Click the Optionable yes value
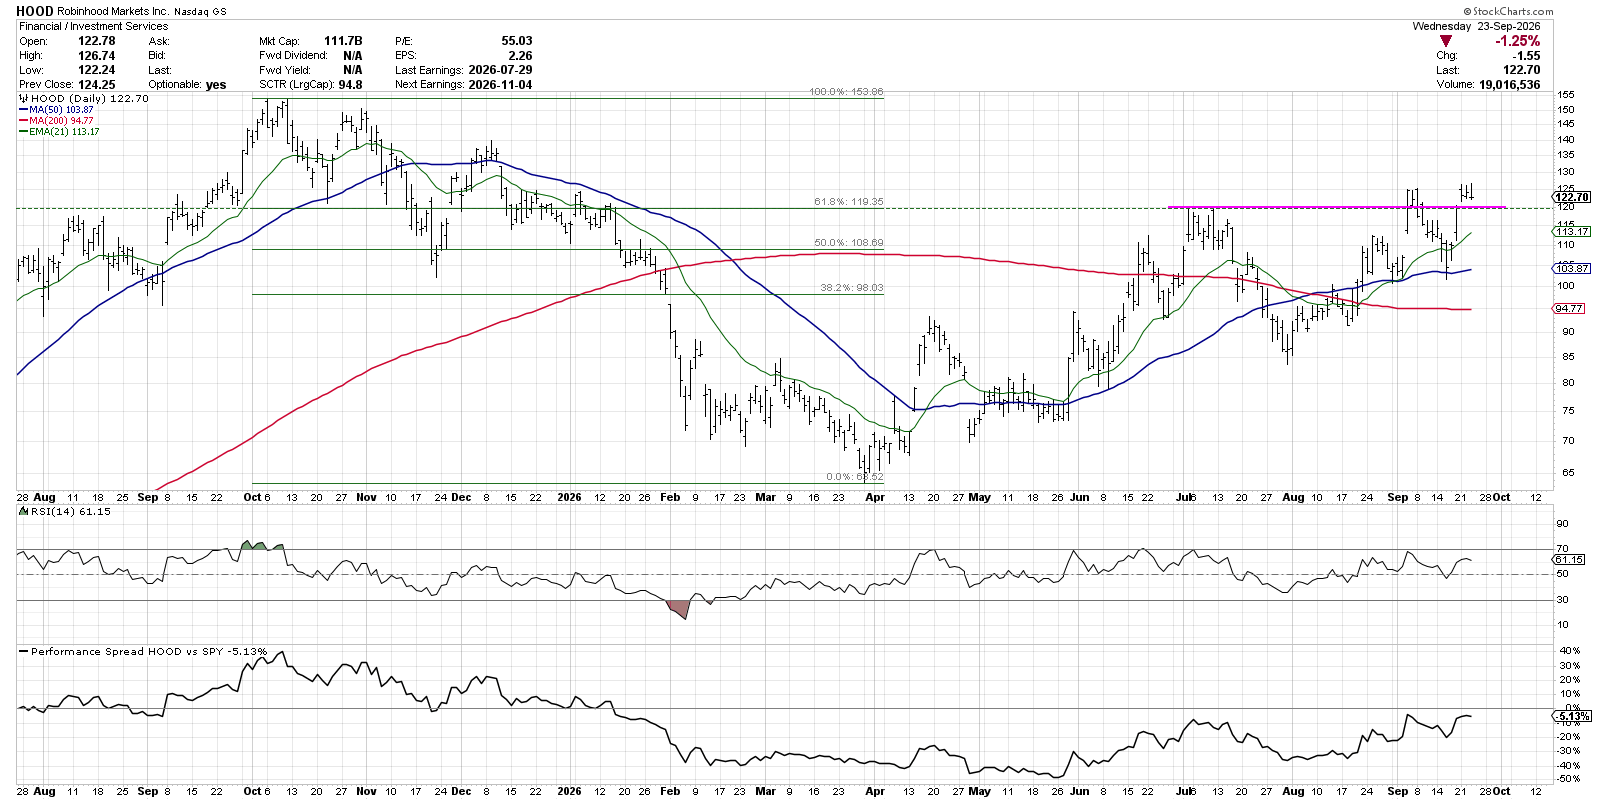This screenshot has height=800, width=1600. (x=216, y=85)
